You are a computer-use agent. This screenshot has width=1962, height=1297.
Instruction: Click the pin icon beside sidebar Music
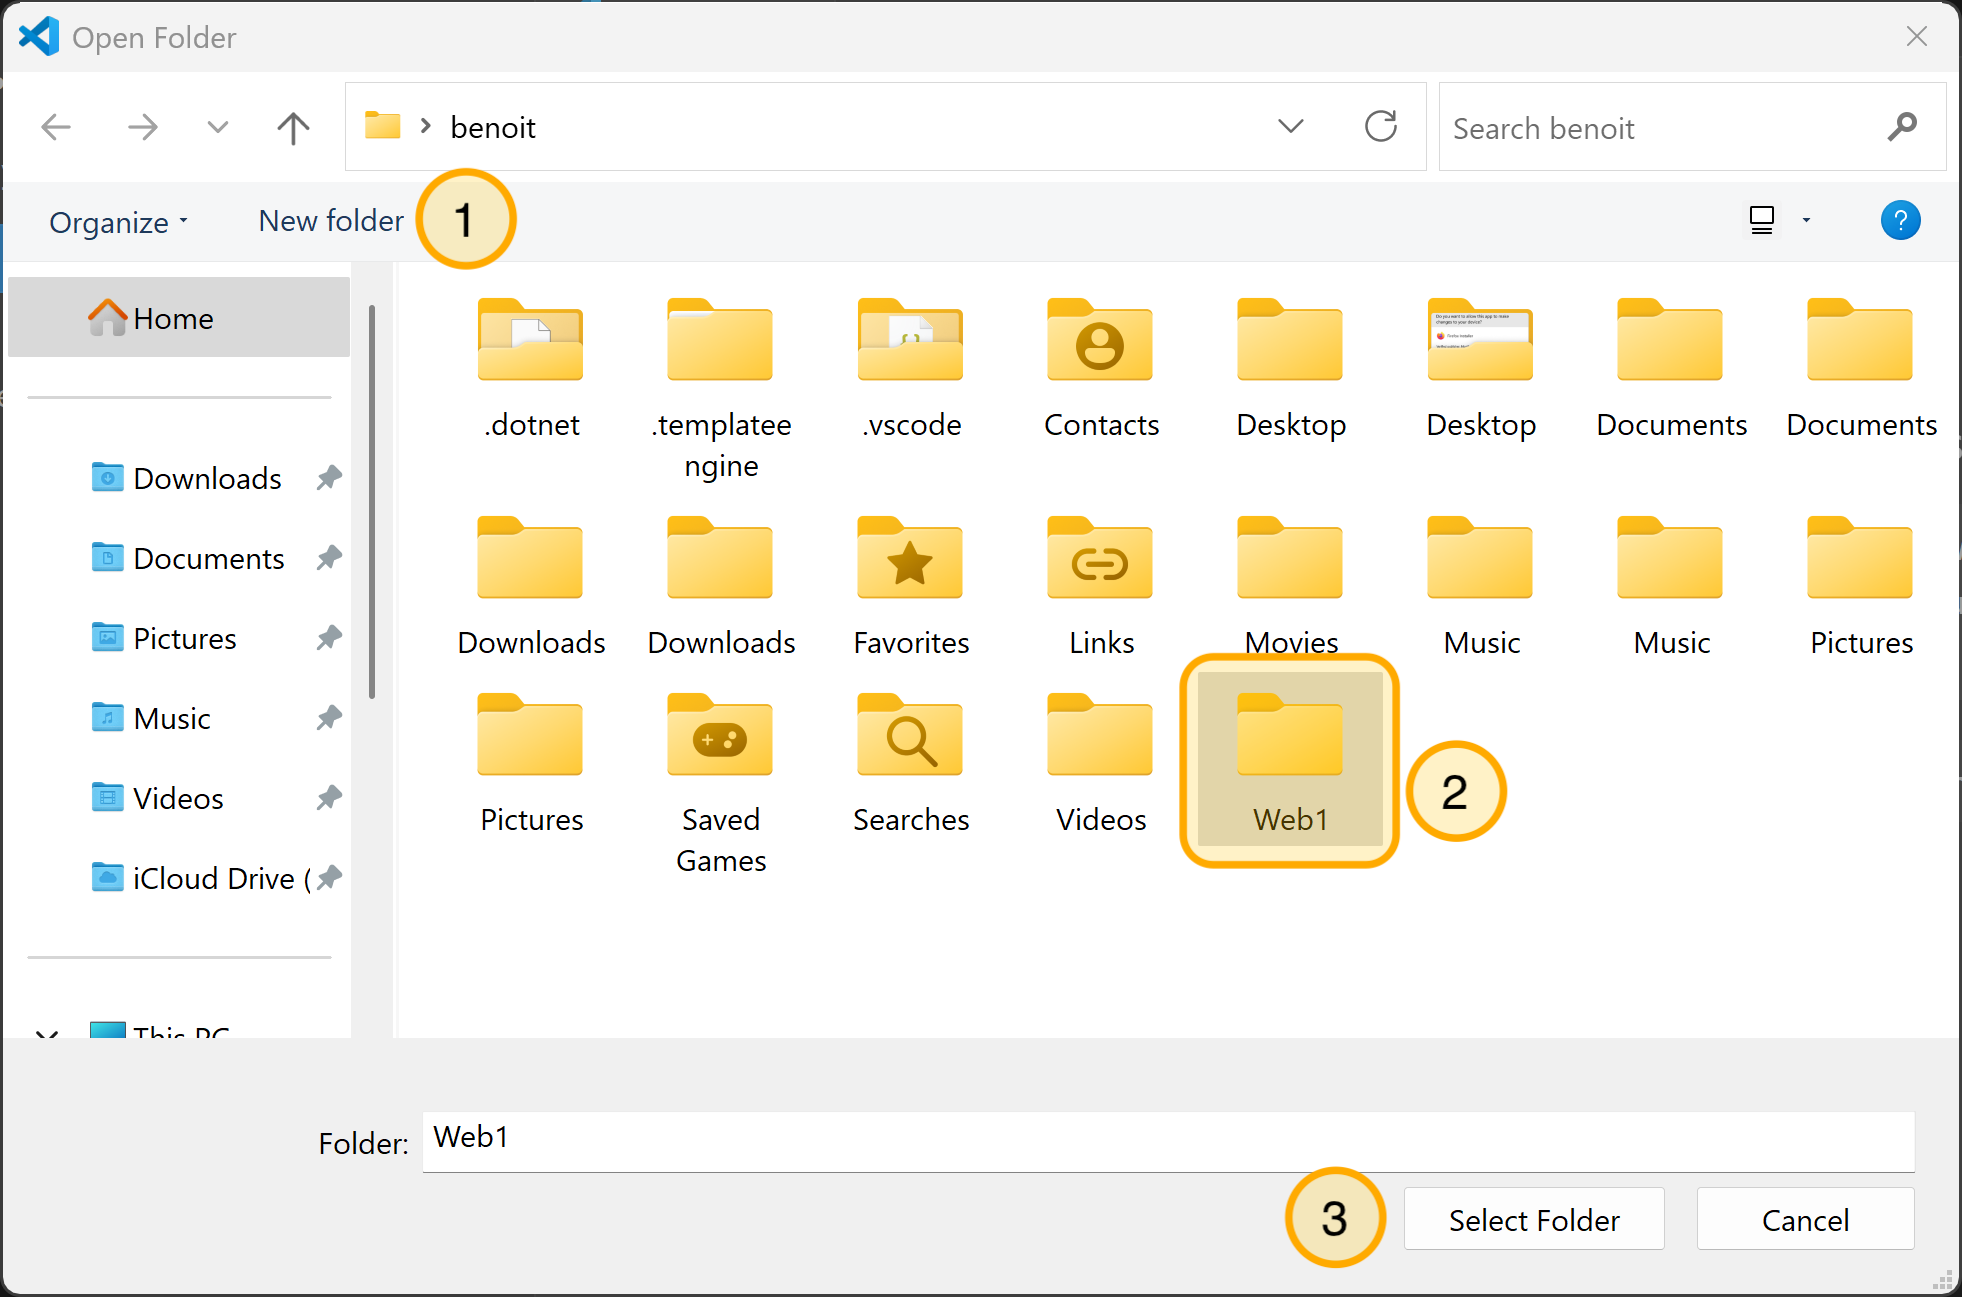point(329,718)
